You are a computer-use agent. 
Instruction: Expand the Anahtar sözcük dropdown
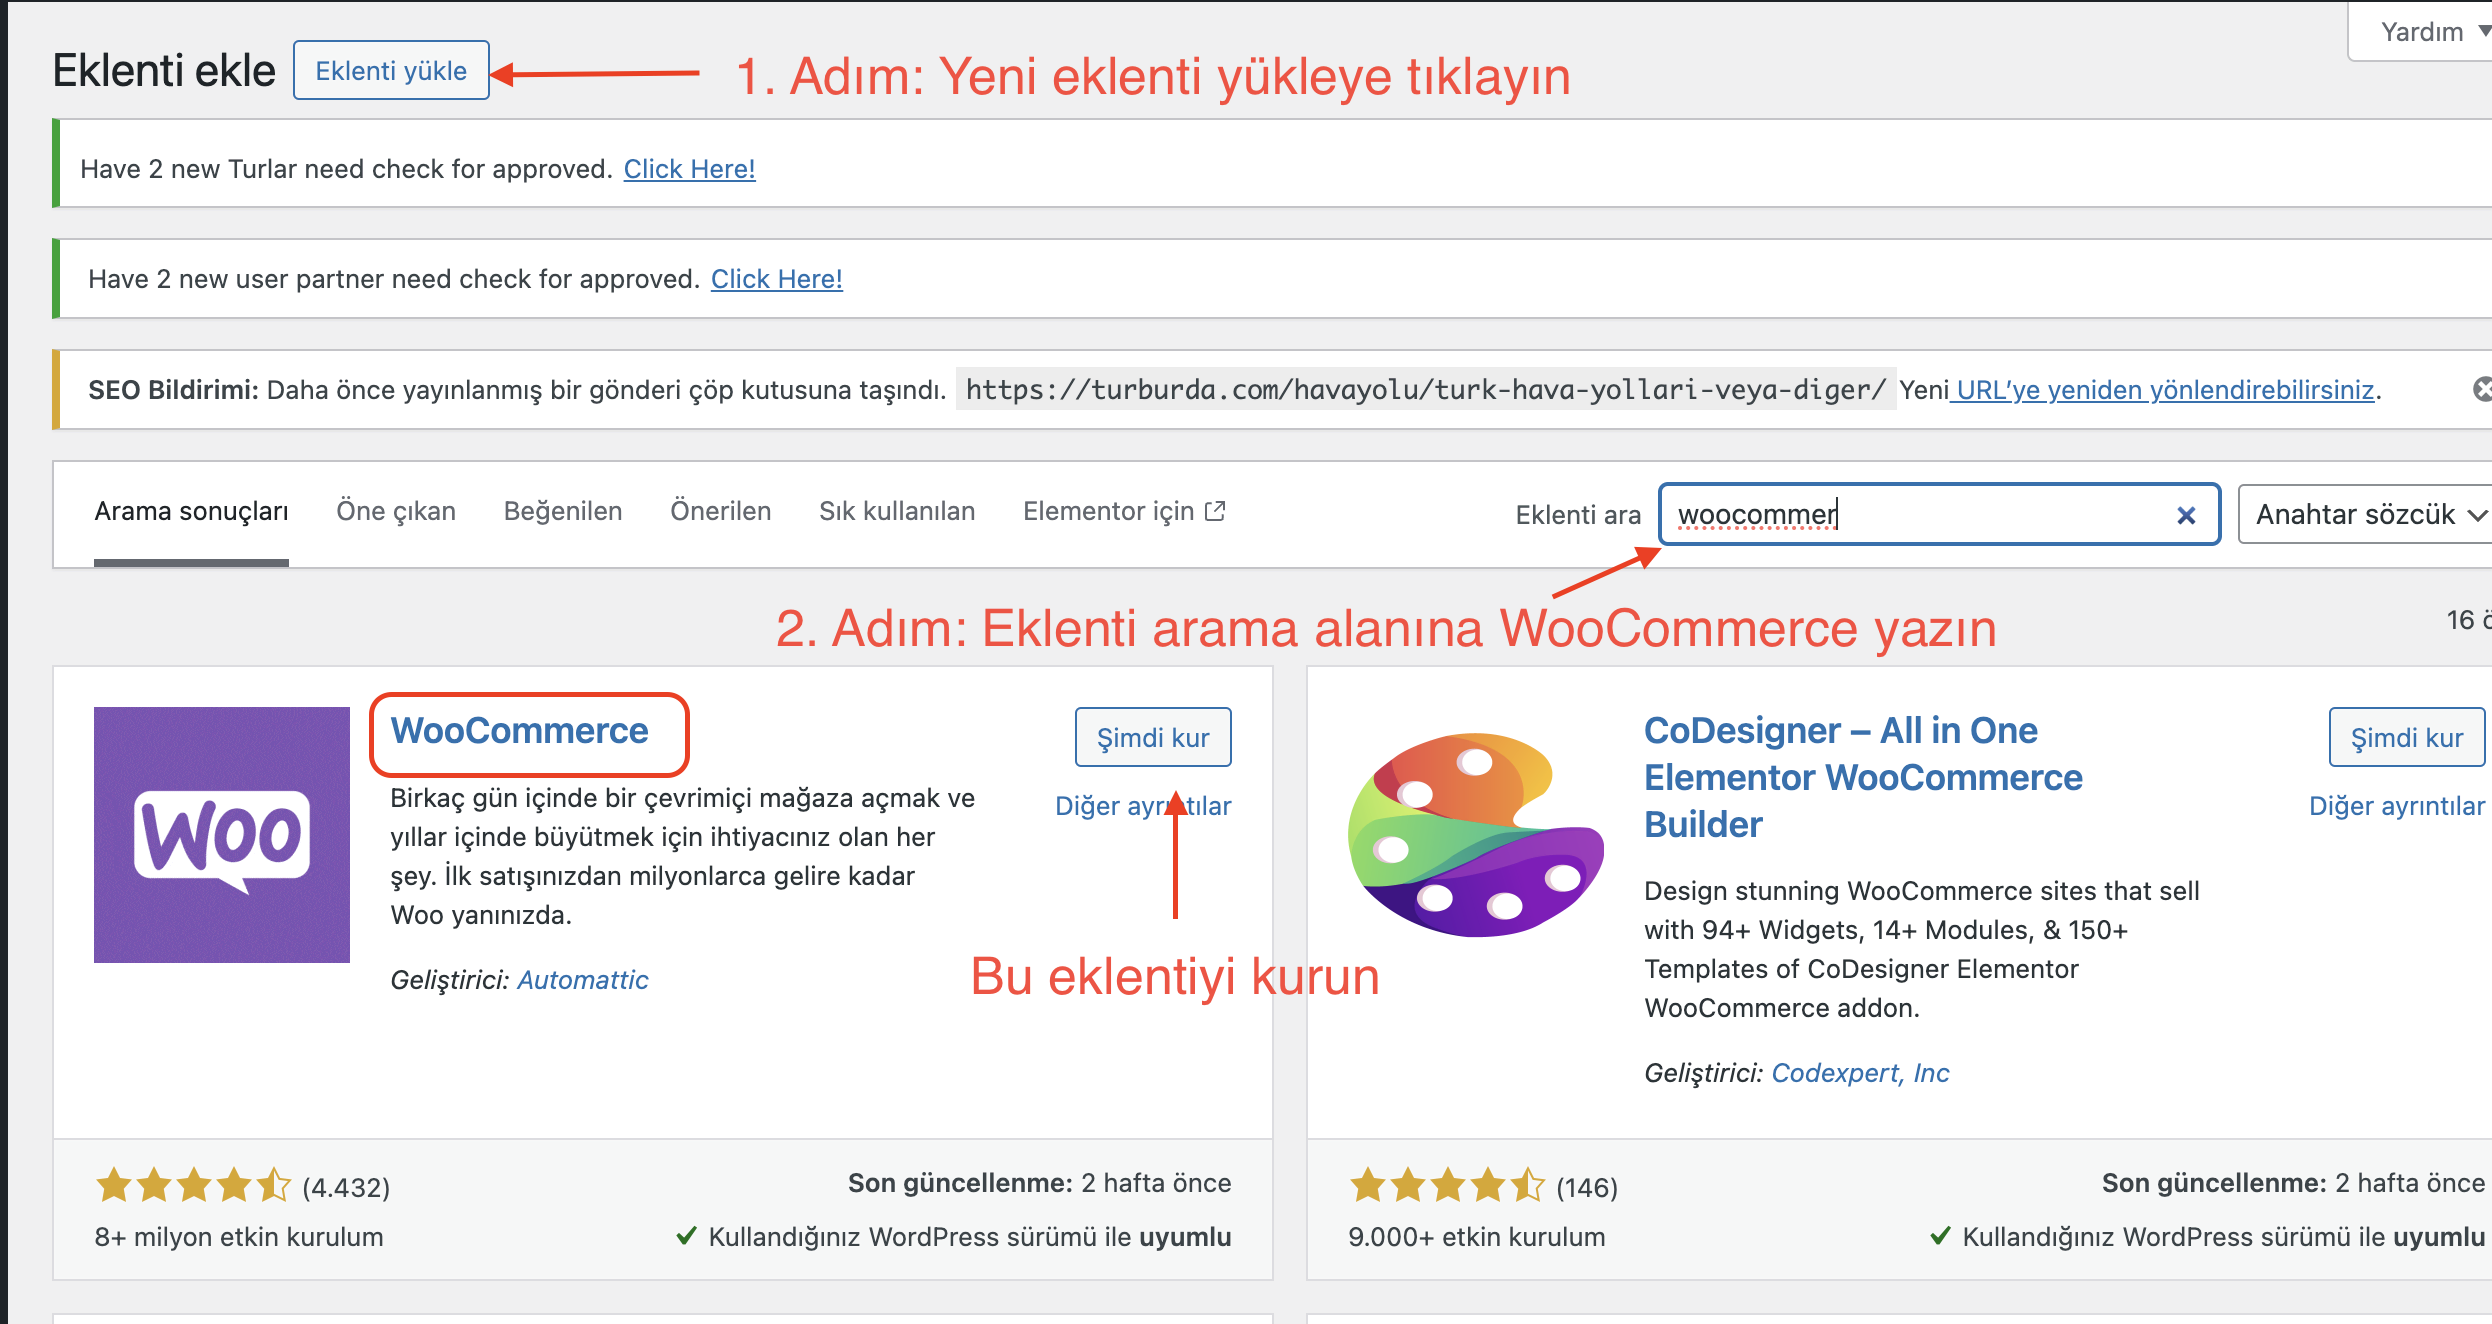pos(2366,514)
